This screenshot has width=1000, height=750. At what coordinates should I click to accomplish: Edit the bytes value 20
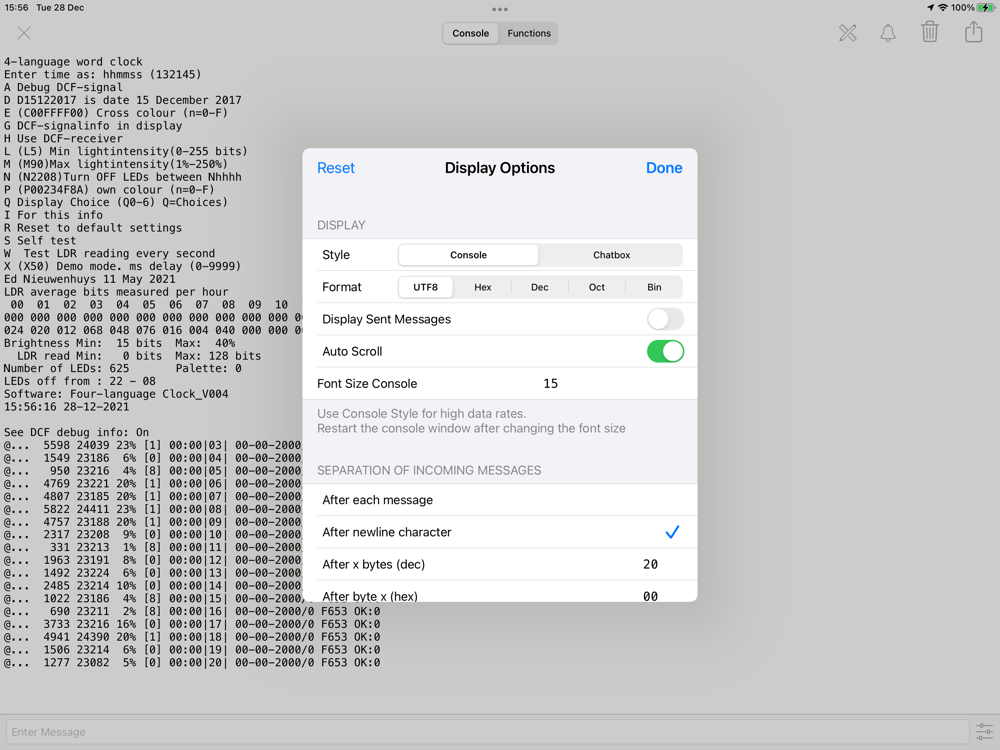(651, 564)
